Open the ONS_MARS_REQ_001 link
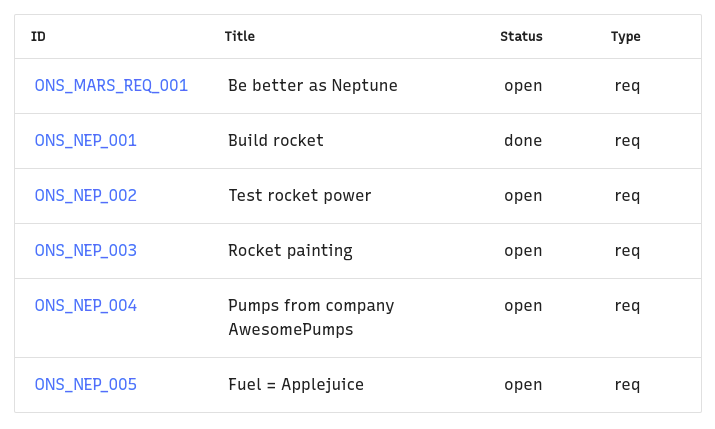This screenshot has width=715, height=429. pos(111,86)
